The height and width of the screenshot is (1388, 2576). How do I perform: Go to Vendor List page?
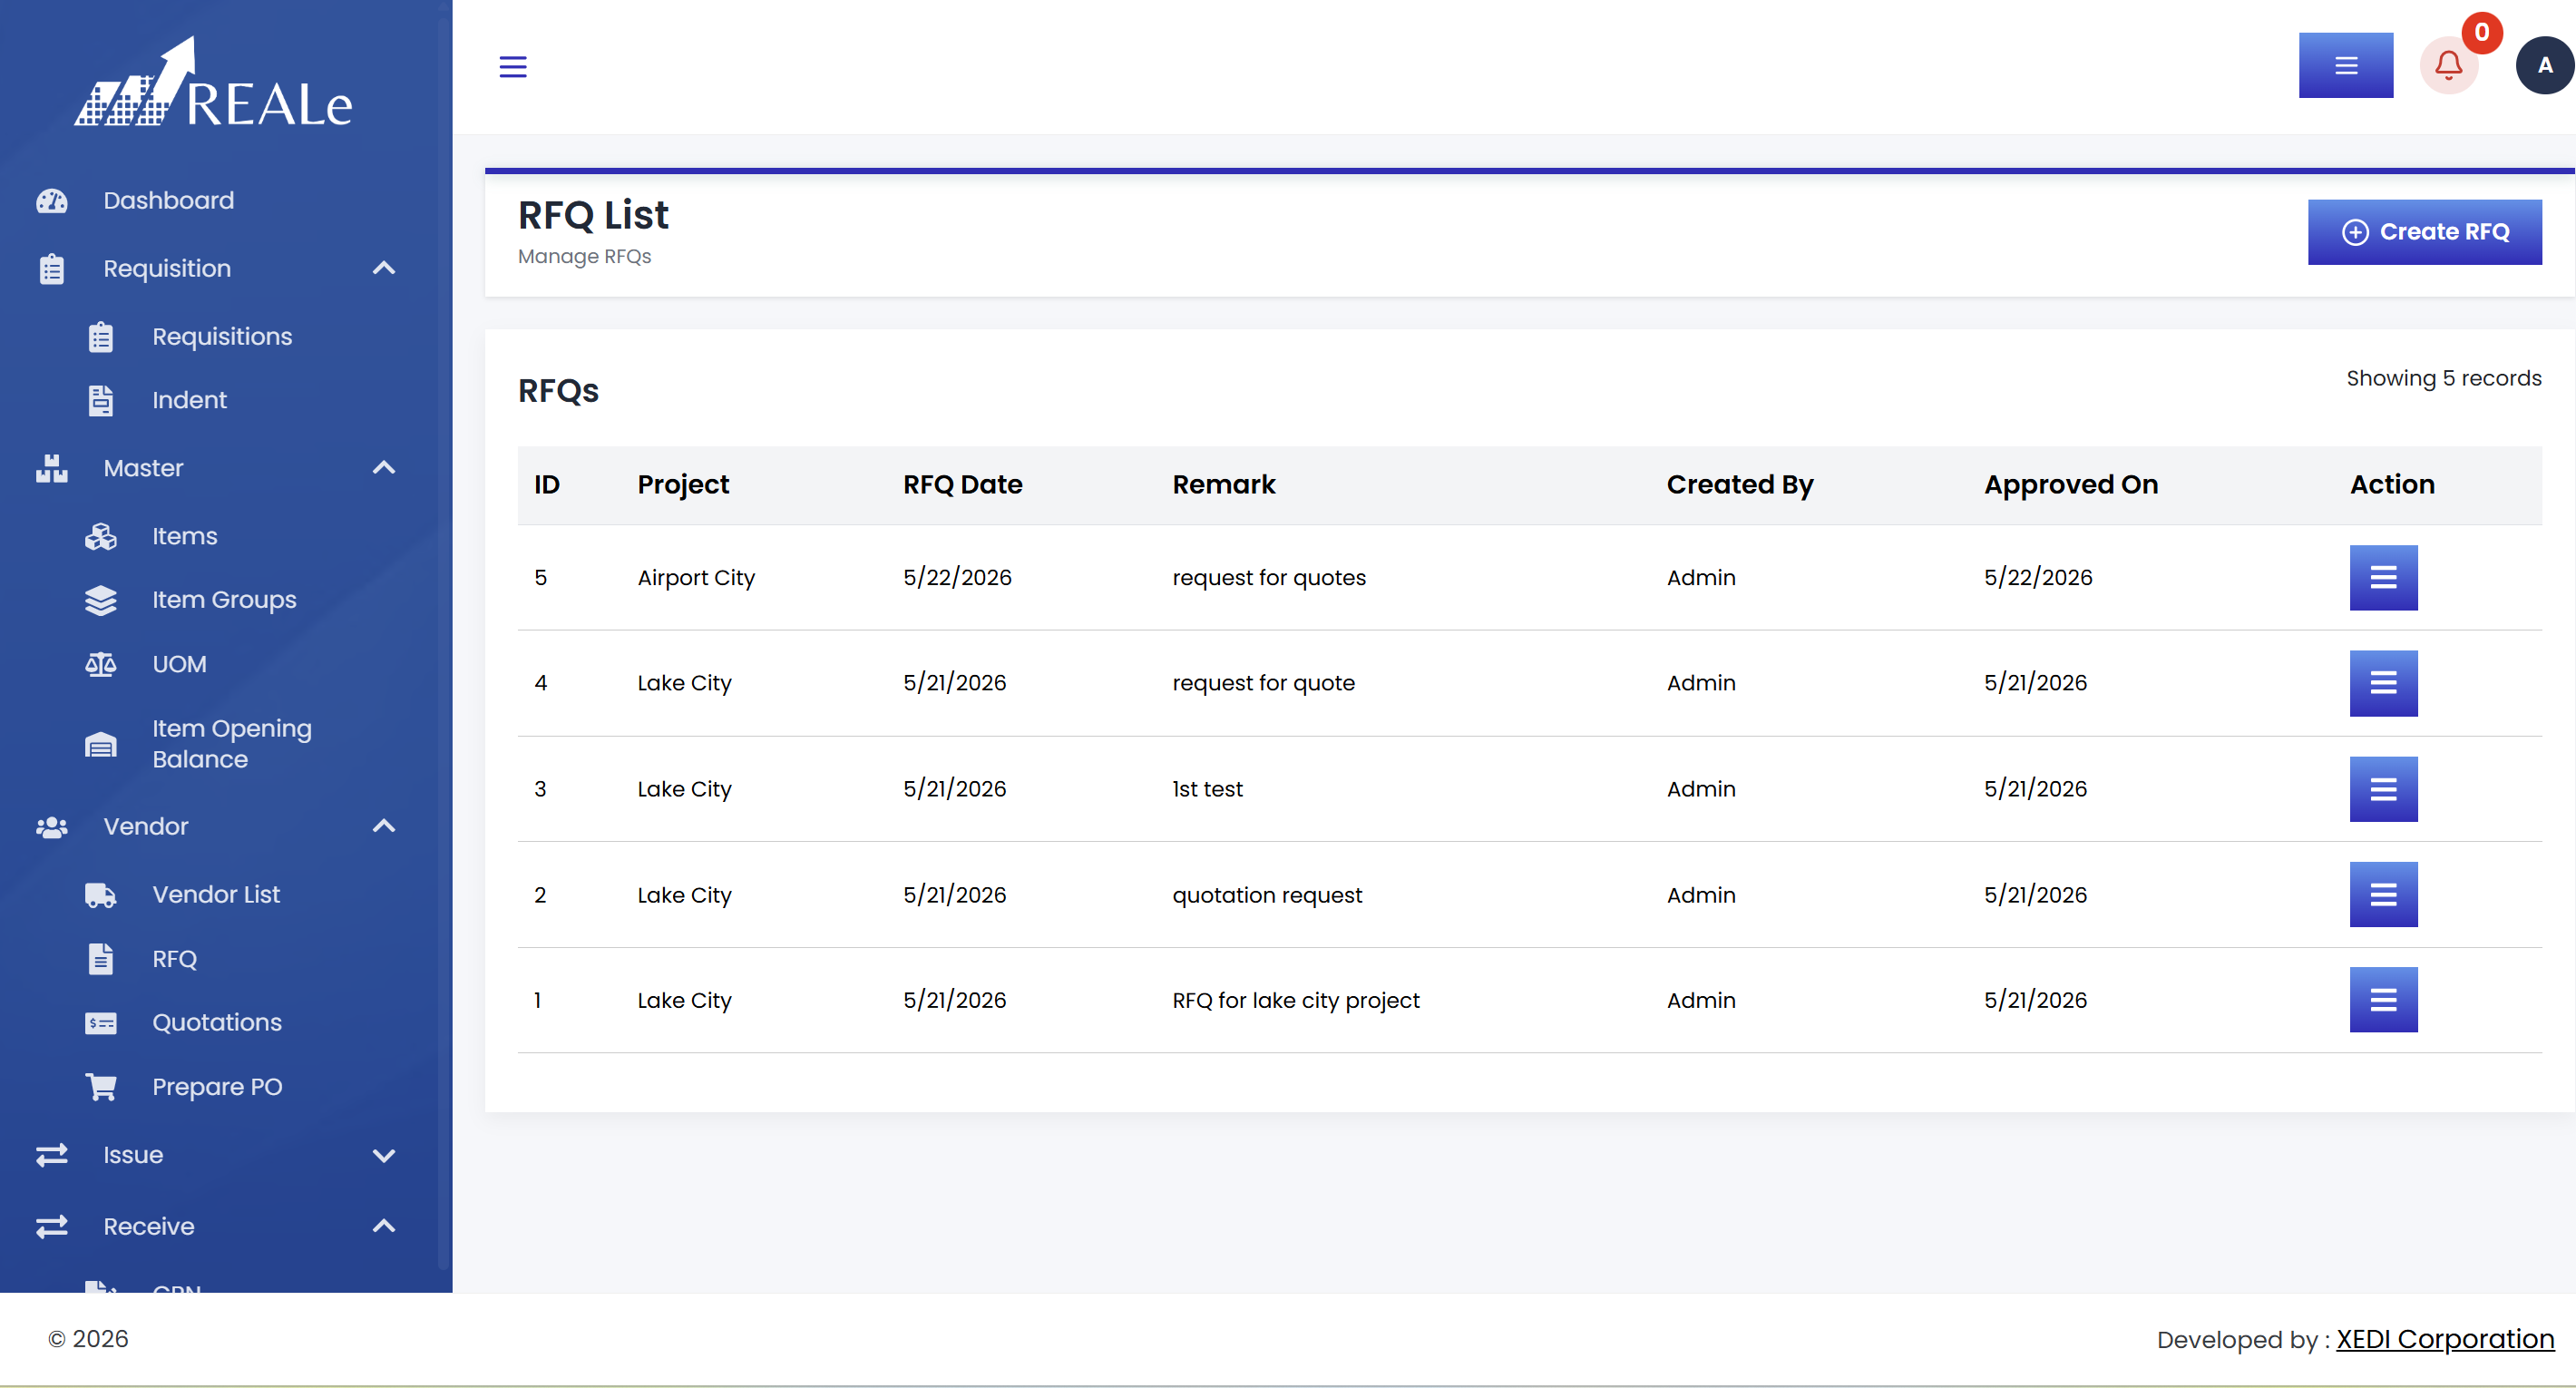[216, 895]
